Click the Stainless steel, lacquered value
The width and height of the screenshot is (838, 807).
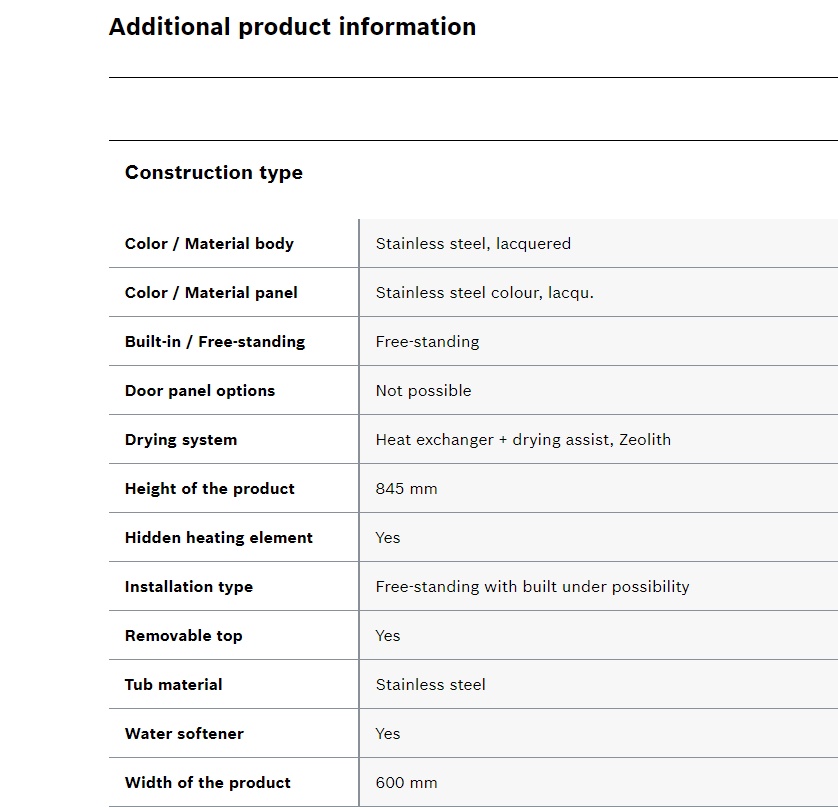coord(473,244)
